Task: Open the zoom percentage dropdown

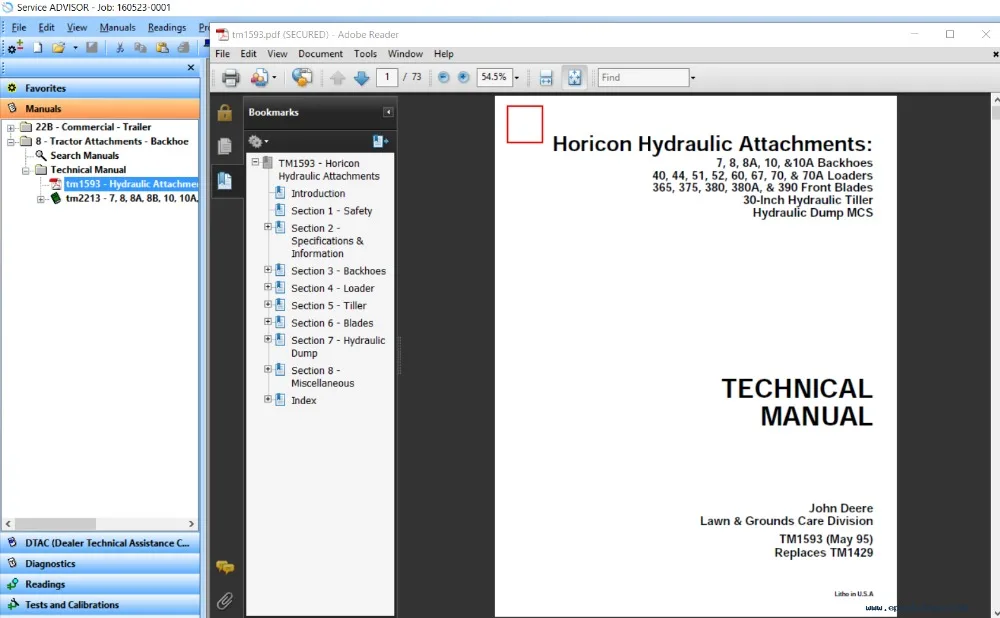Action: 516,78
